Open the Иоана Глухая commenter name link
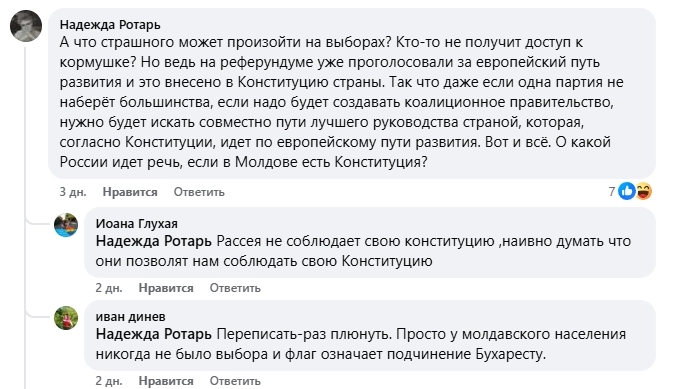 click(x=136, y=224)
